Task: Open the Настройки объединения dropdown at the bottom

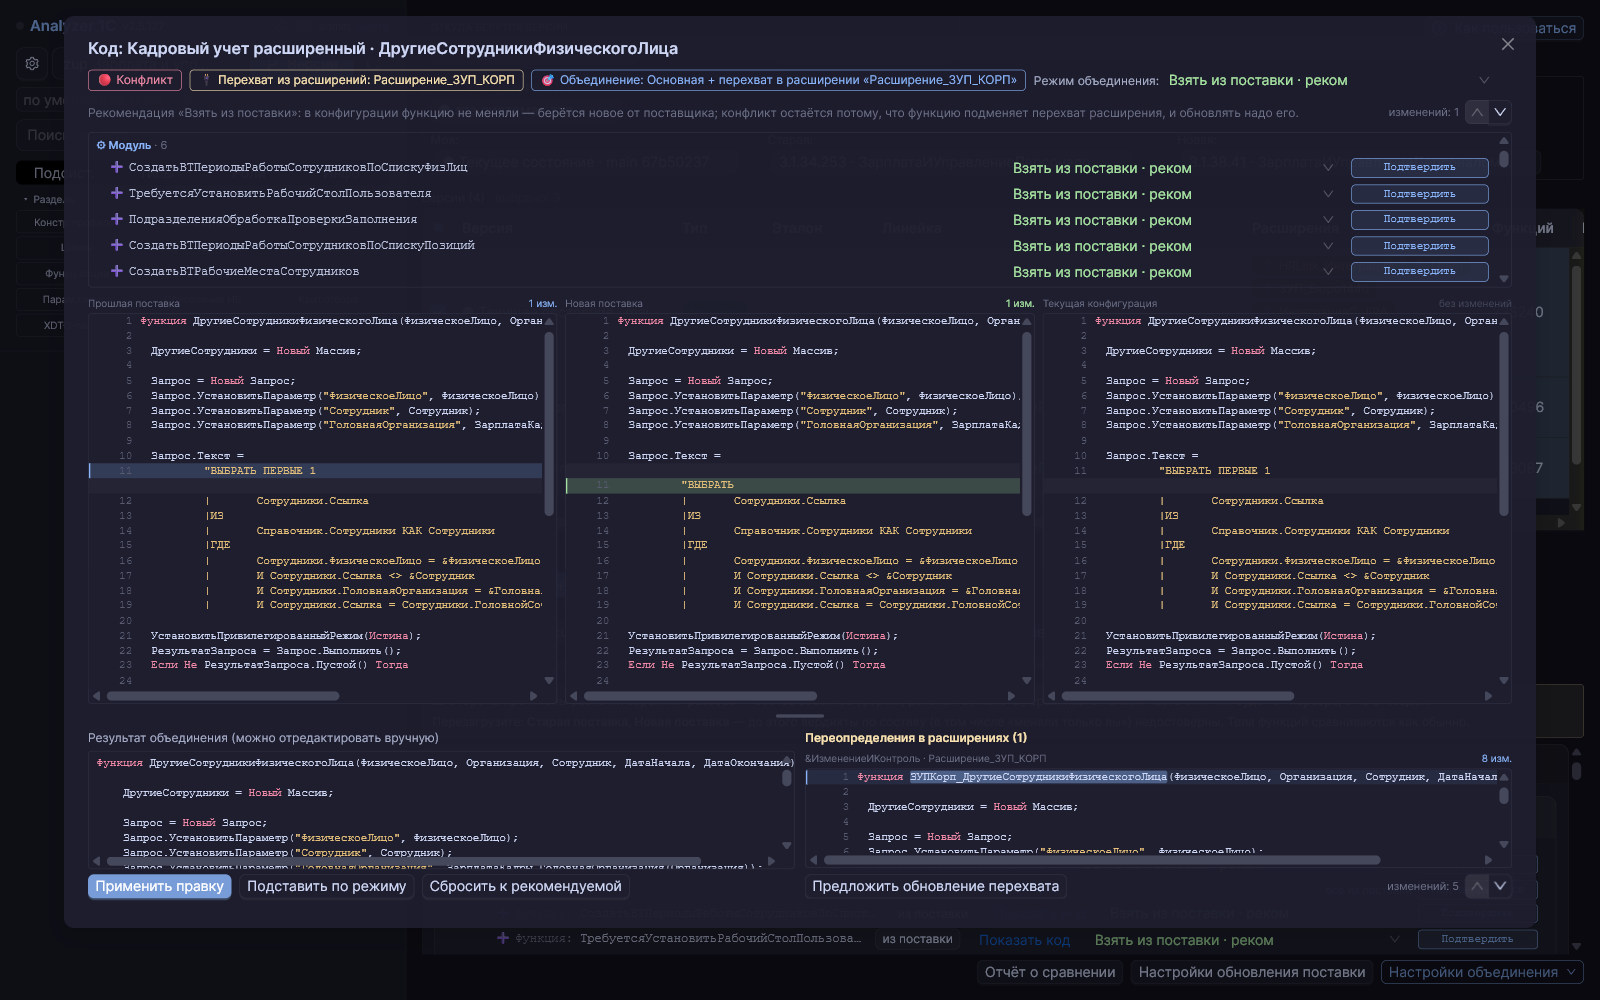Action: (1481, 972)
